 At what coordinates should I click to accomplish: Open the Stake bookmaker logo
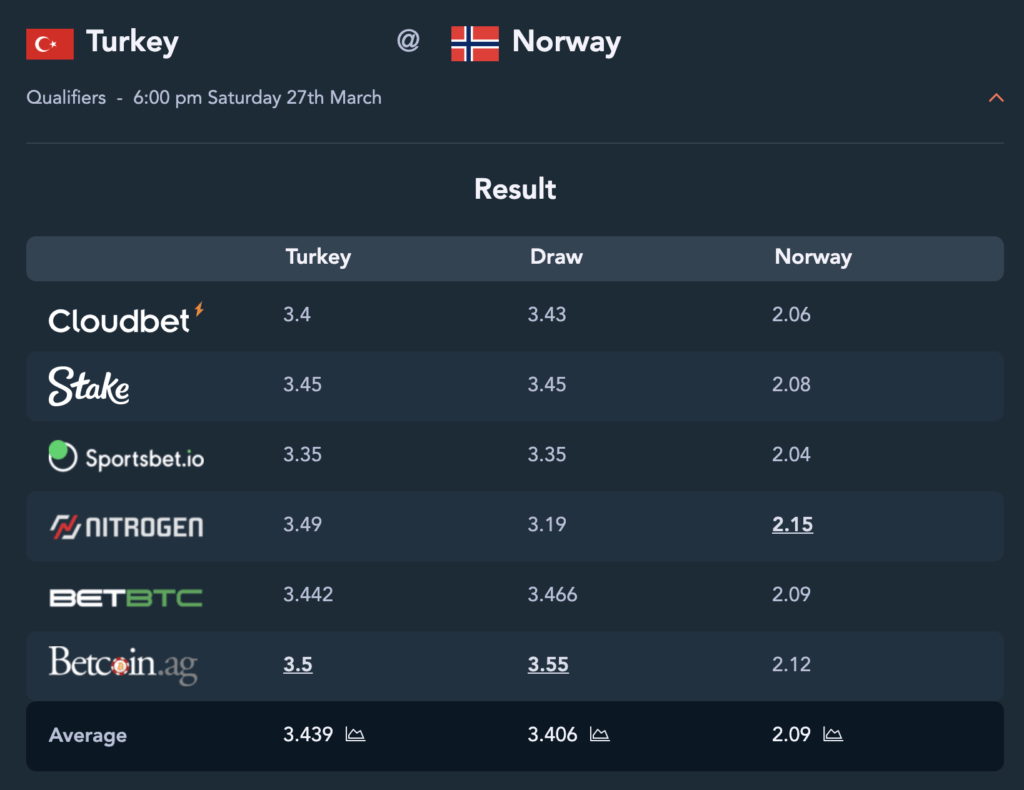point(89,386)
